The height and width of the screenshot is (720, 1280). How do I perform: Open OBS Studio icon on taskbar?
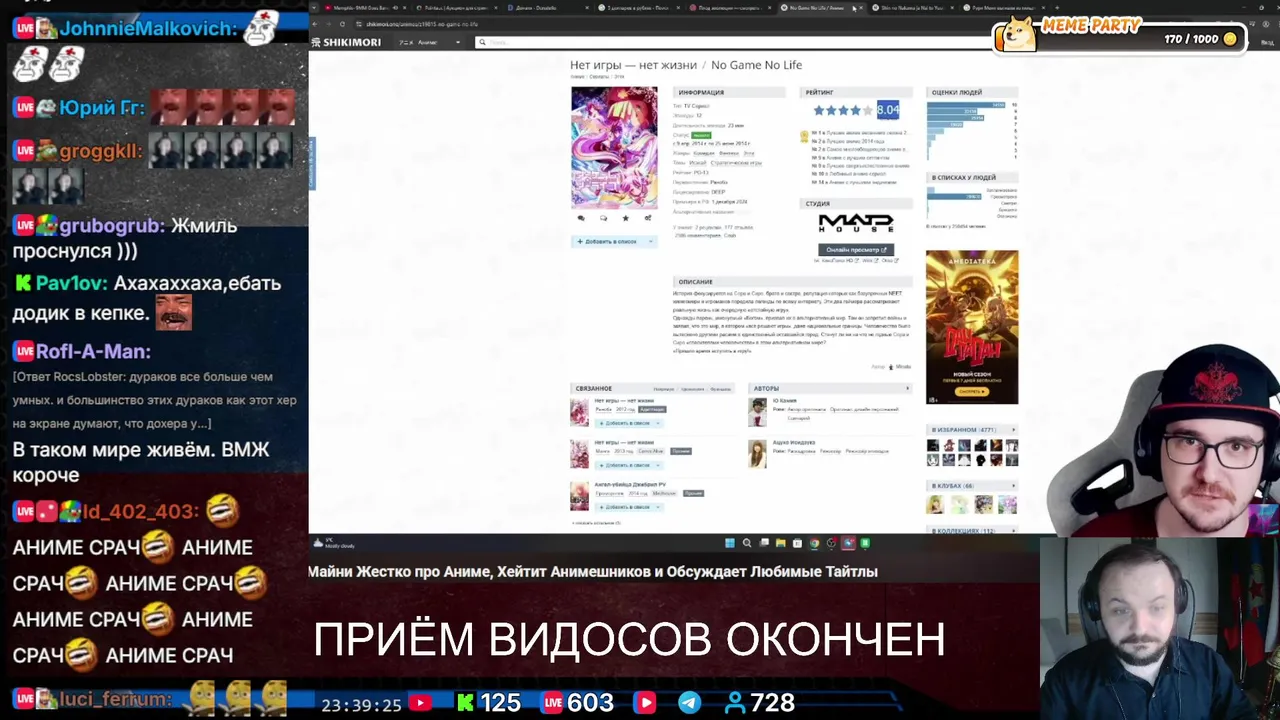[831, 543]
